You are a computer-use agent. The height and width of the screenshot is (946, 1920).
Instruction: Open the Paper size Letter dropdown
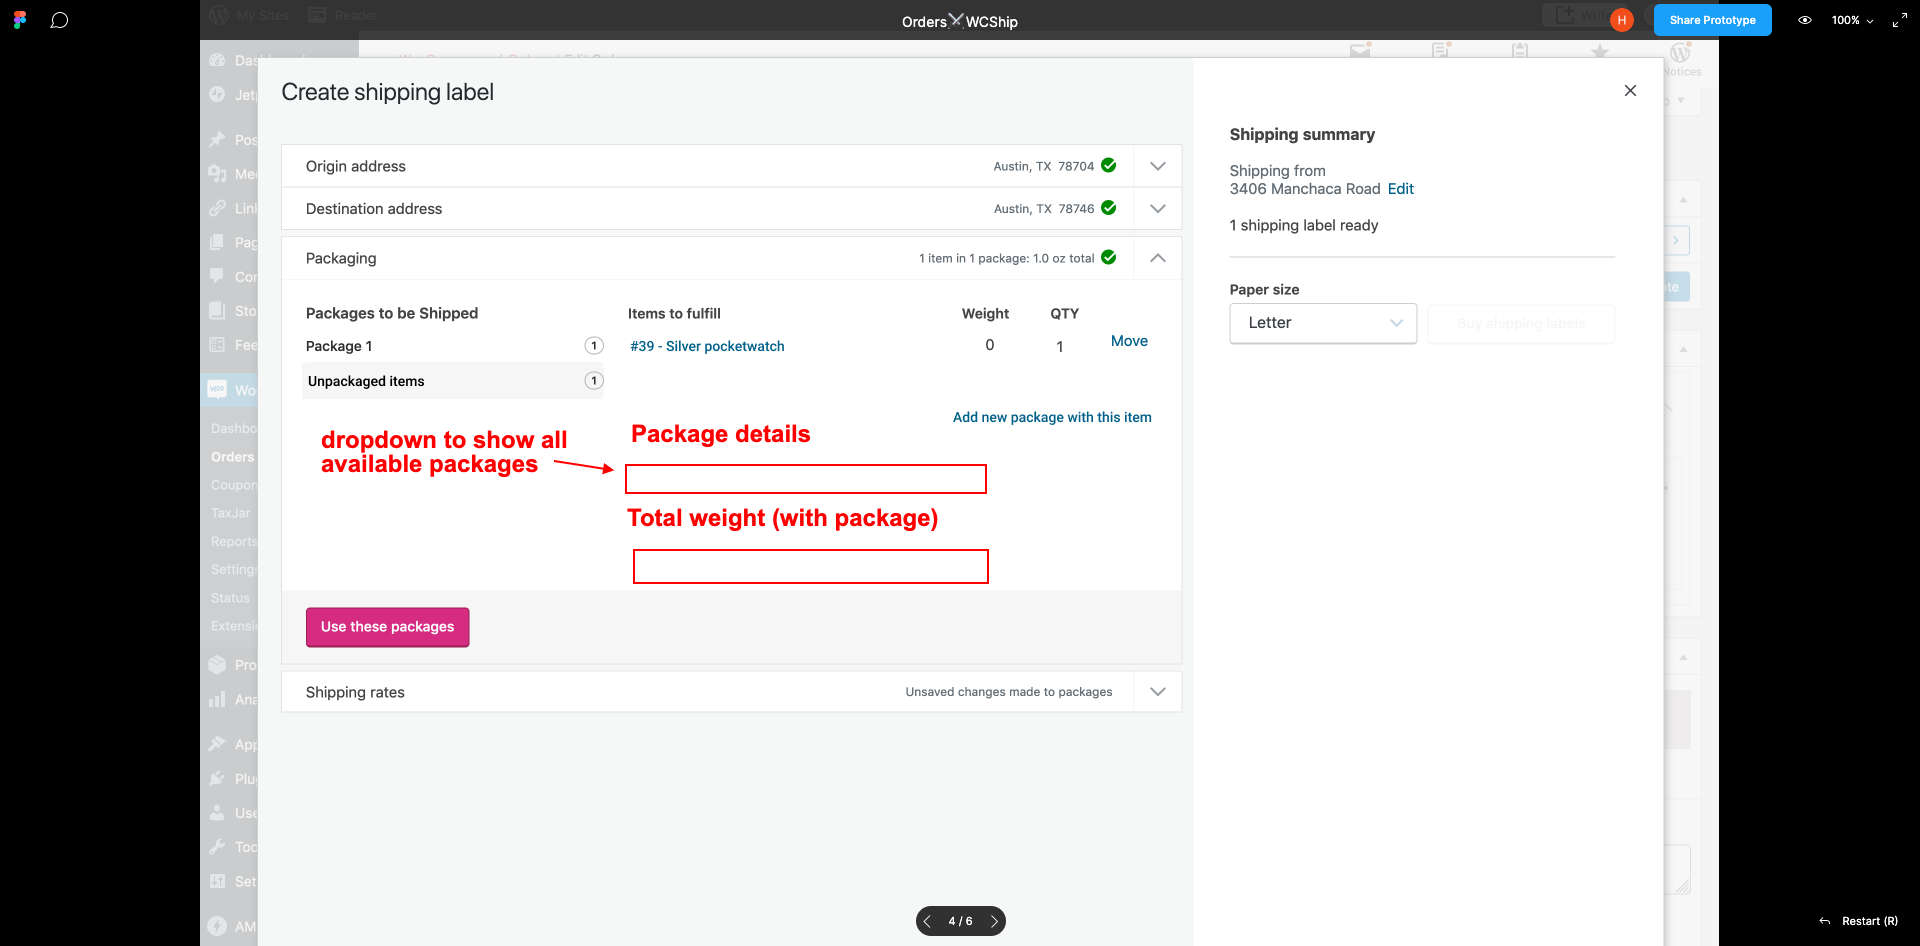pos(1323,323)
